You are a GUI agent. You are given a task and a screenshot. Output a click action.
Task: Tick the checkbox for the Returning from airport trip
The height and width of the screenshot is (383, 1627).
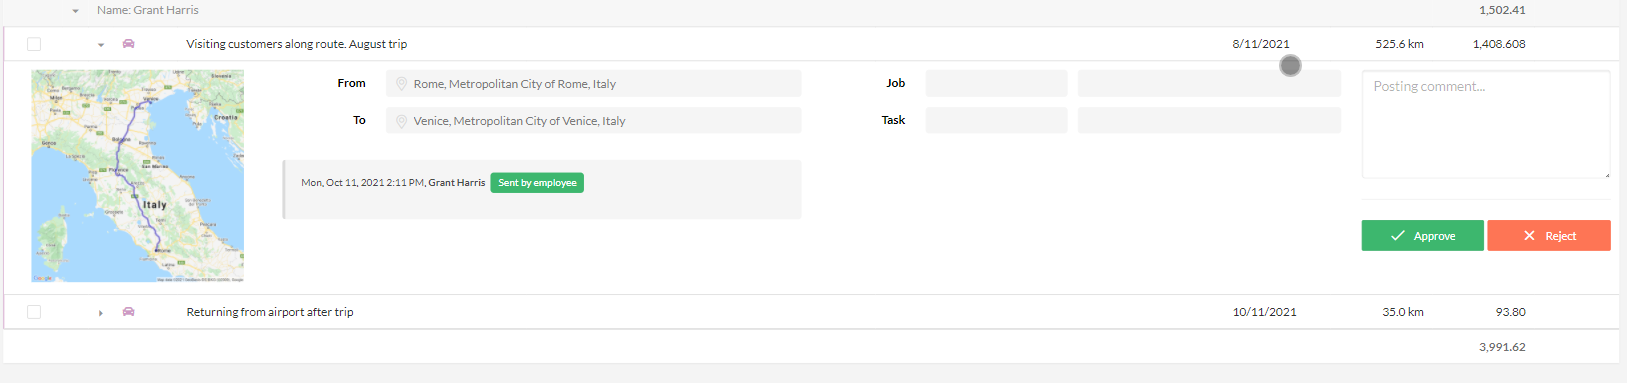click(34, 312)
